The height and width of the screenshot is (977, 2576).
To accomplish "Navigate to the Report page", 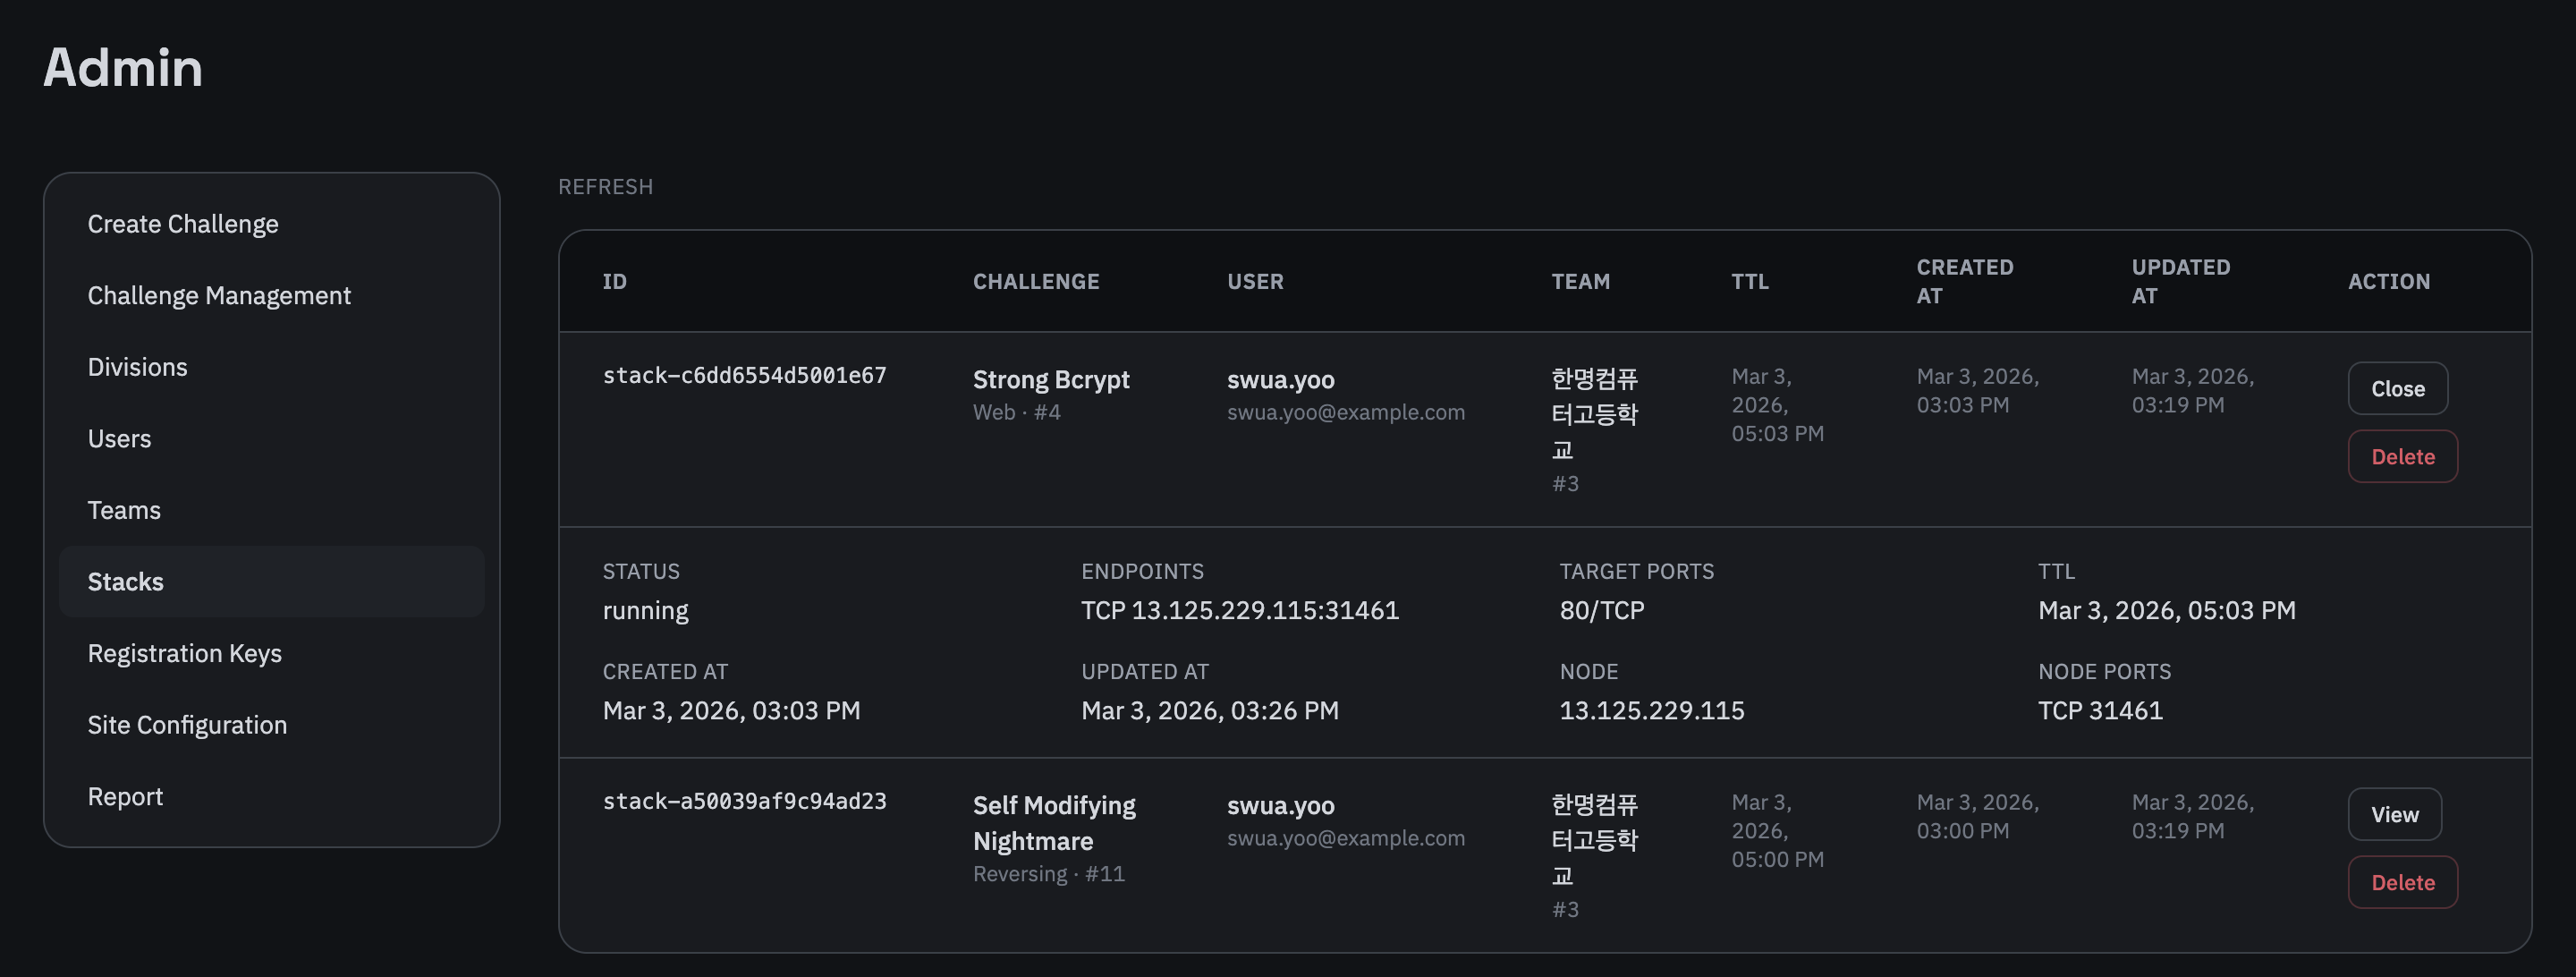I will point(126,795).
